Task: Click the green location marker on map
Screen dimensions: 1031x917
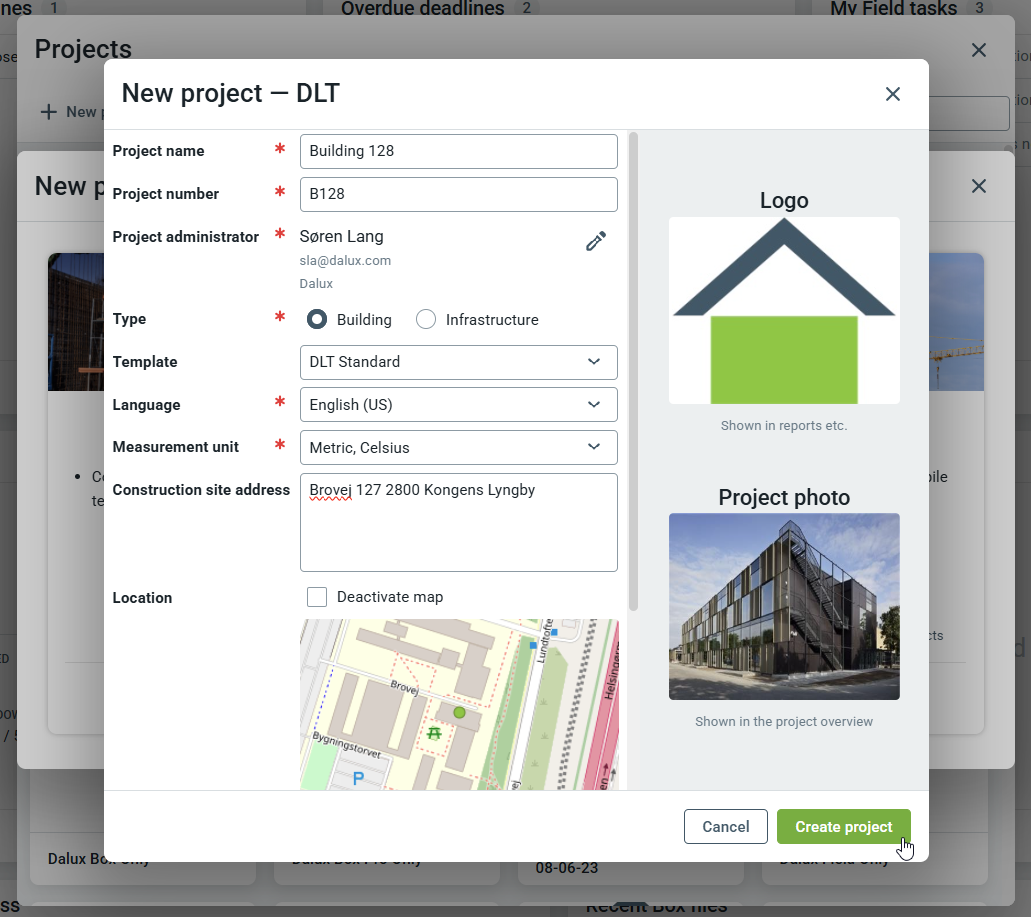Action: (459, 712)
